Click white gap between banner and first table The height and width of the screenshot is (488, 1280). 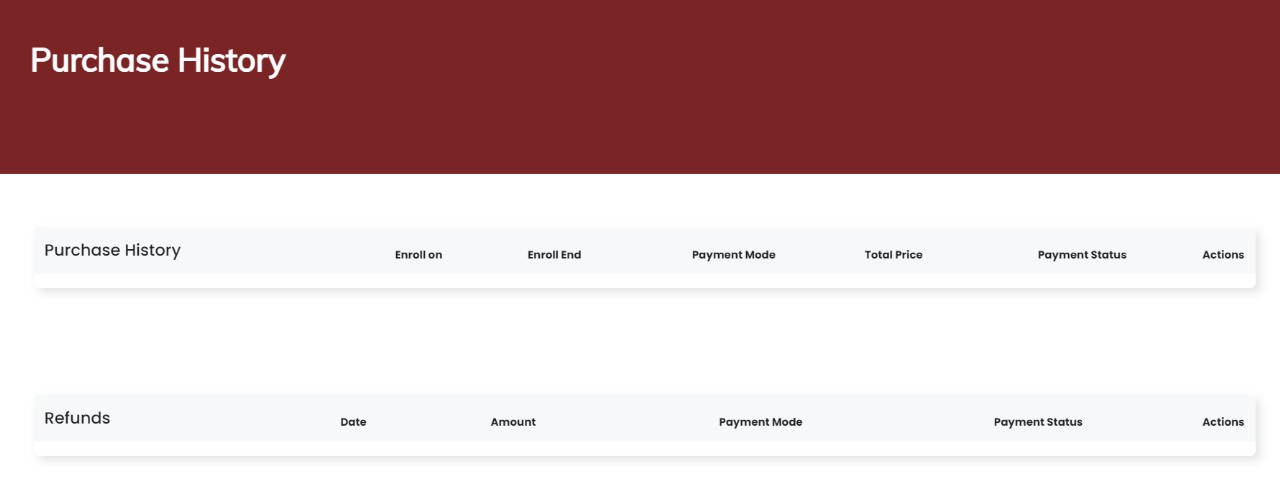pos(640,200)
